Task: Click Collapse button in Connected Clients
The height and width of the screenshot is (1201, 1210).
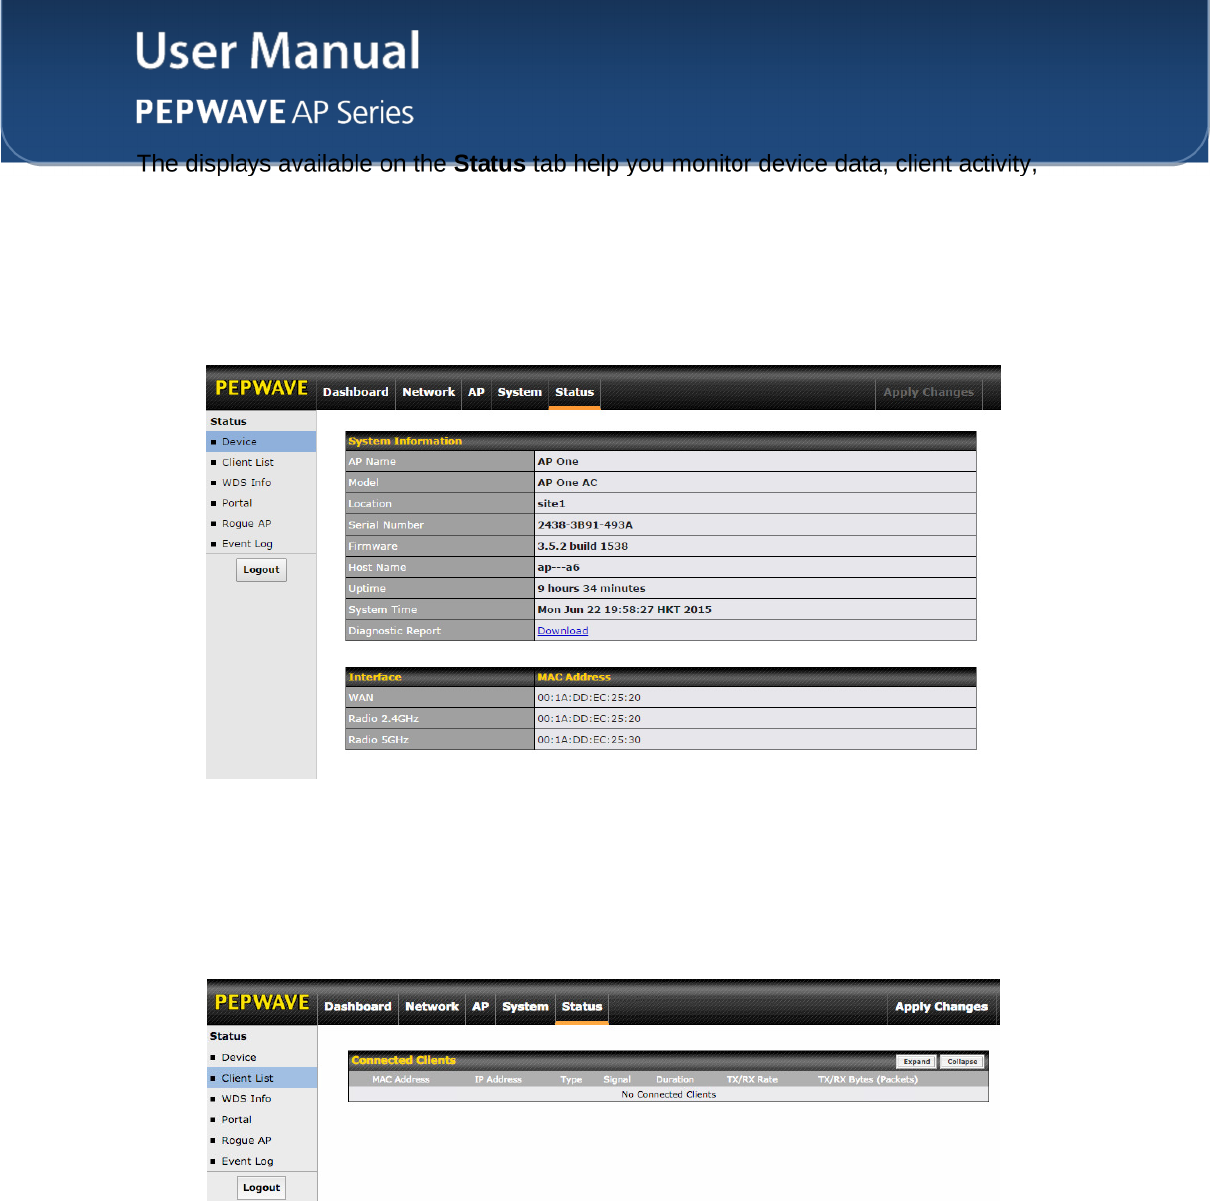Action: coord(962,1062)
